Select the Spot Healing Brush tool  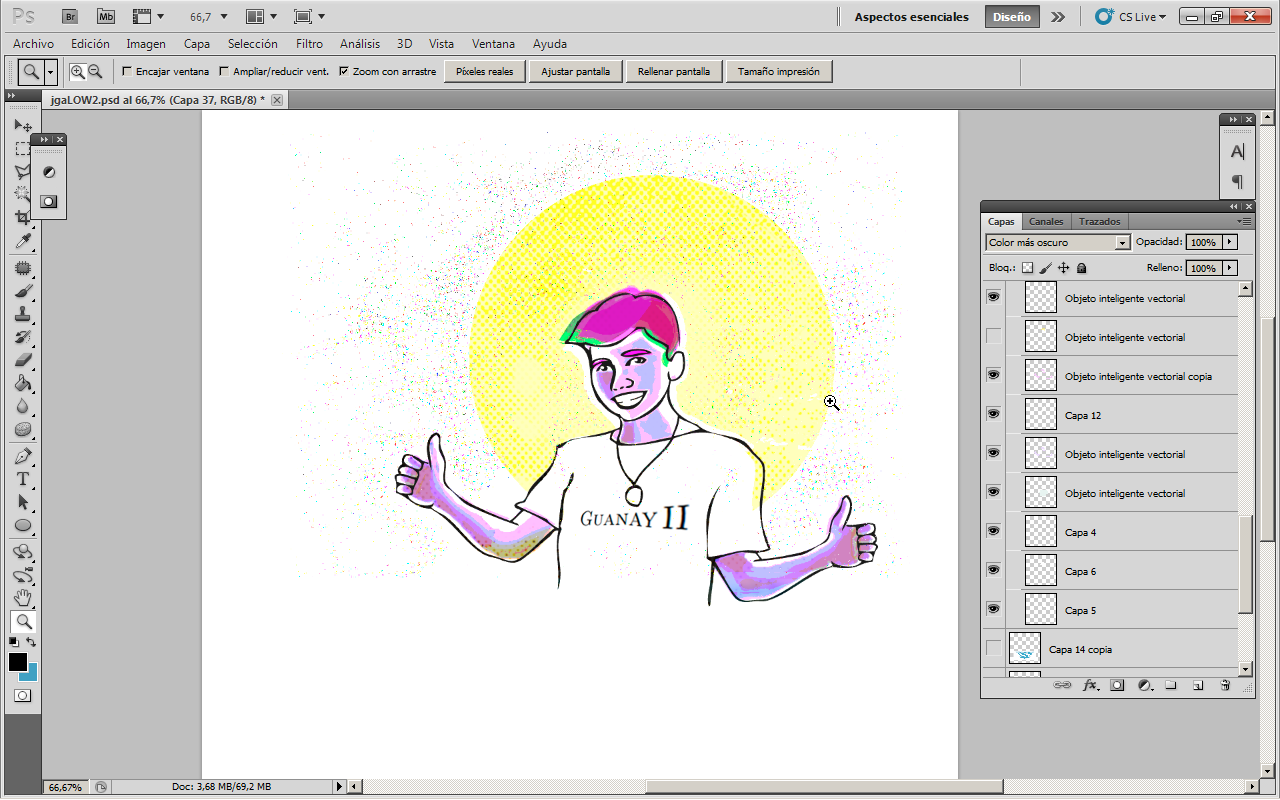(22, 268)
